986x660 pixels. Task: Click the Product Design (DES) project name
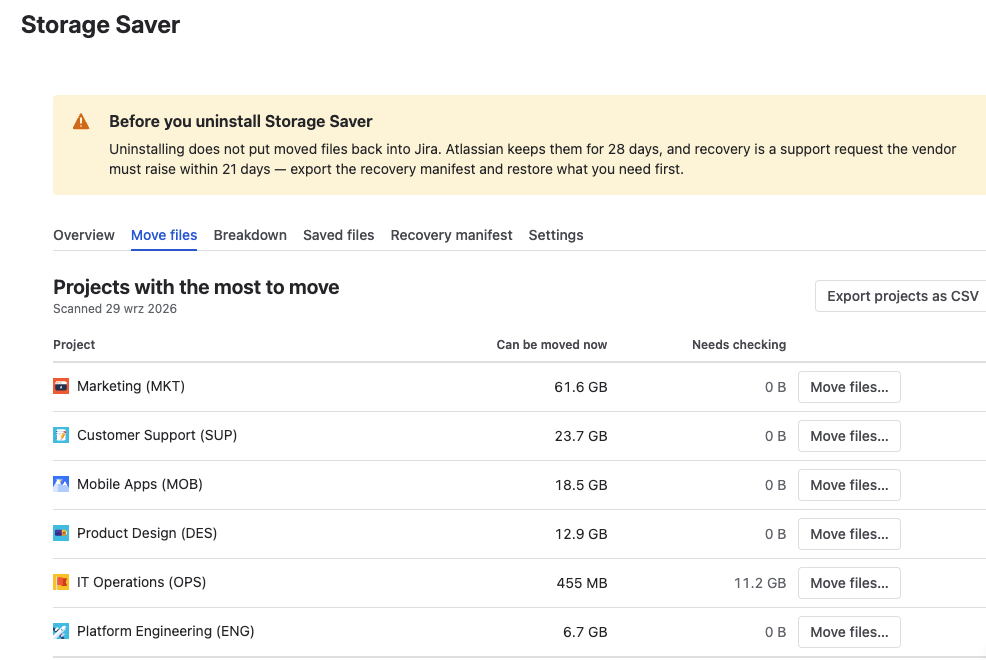coord(147,533)
